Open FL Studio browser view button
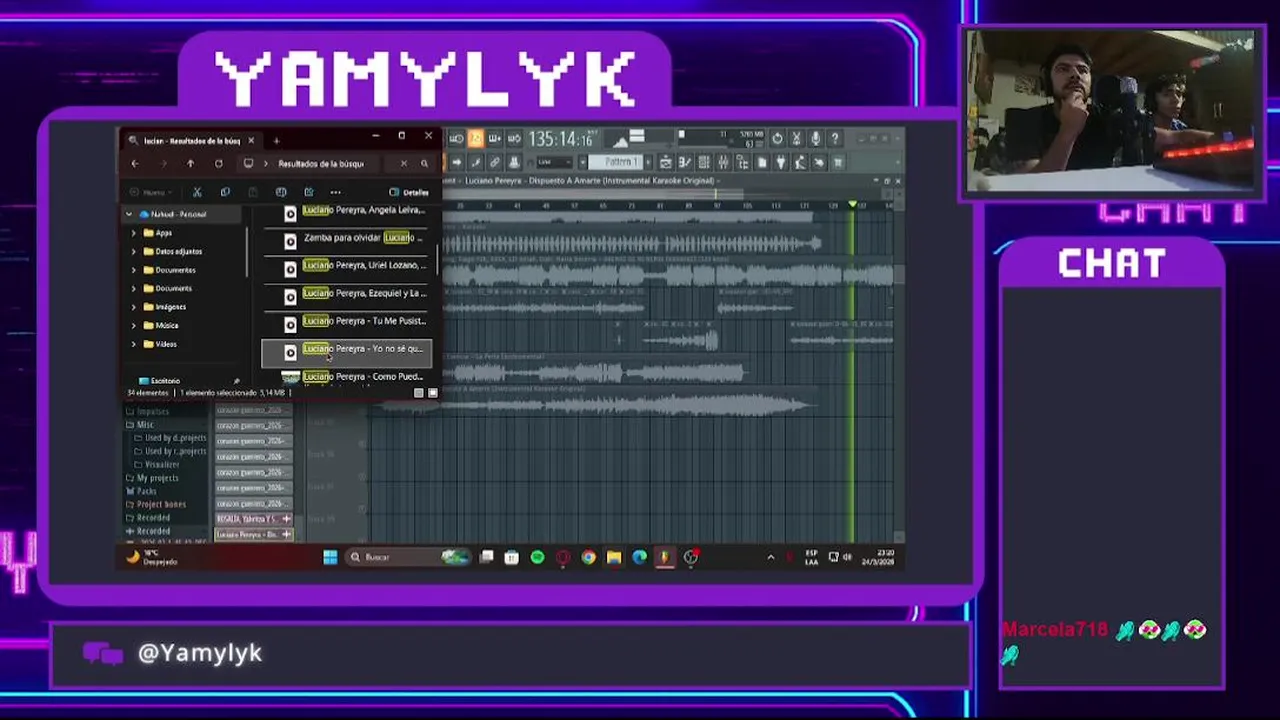 coord(742,162)
